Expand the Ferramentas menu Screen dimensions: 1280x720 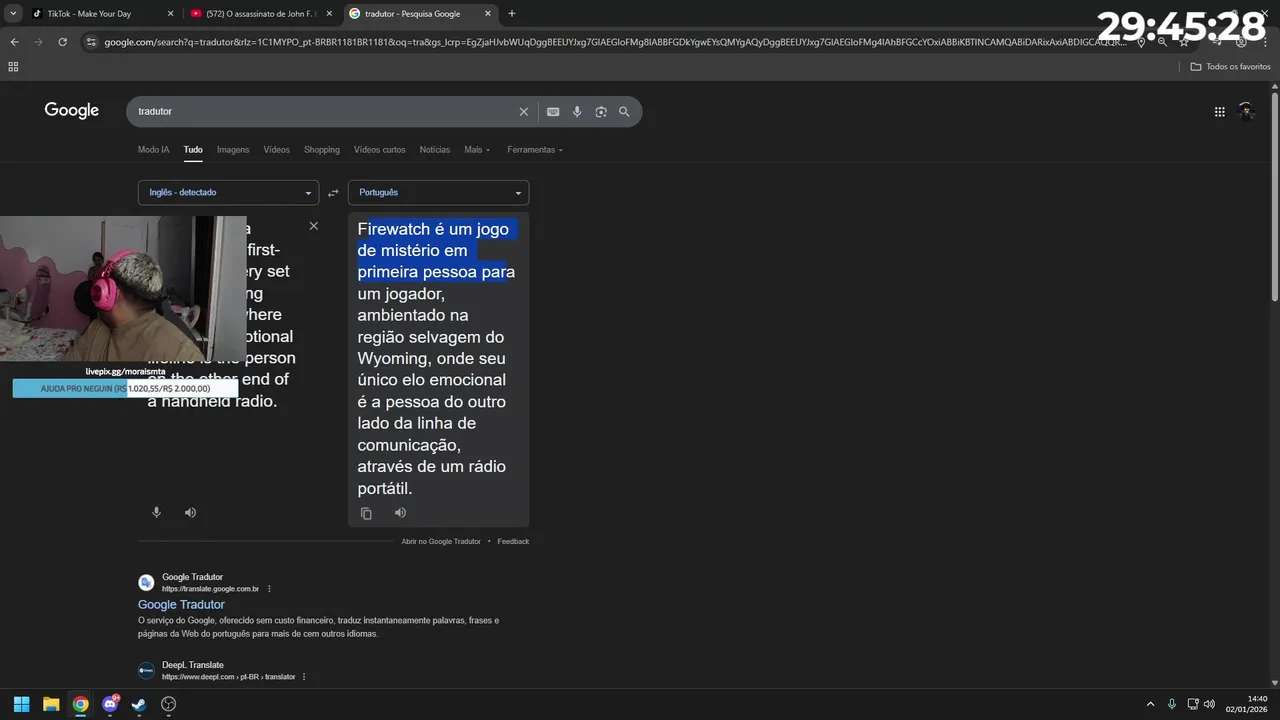point(535,150)
